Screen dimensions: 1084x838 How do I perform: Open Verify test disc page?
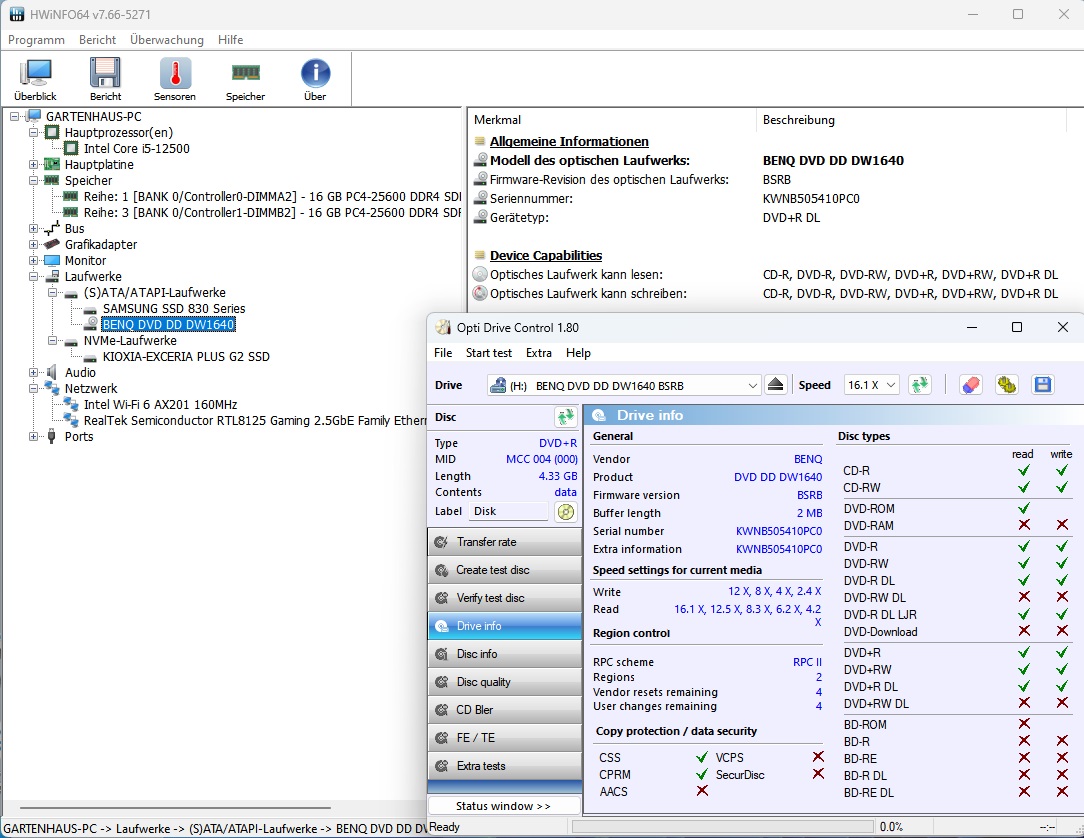pos(505,598)
